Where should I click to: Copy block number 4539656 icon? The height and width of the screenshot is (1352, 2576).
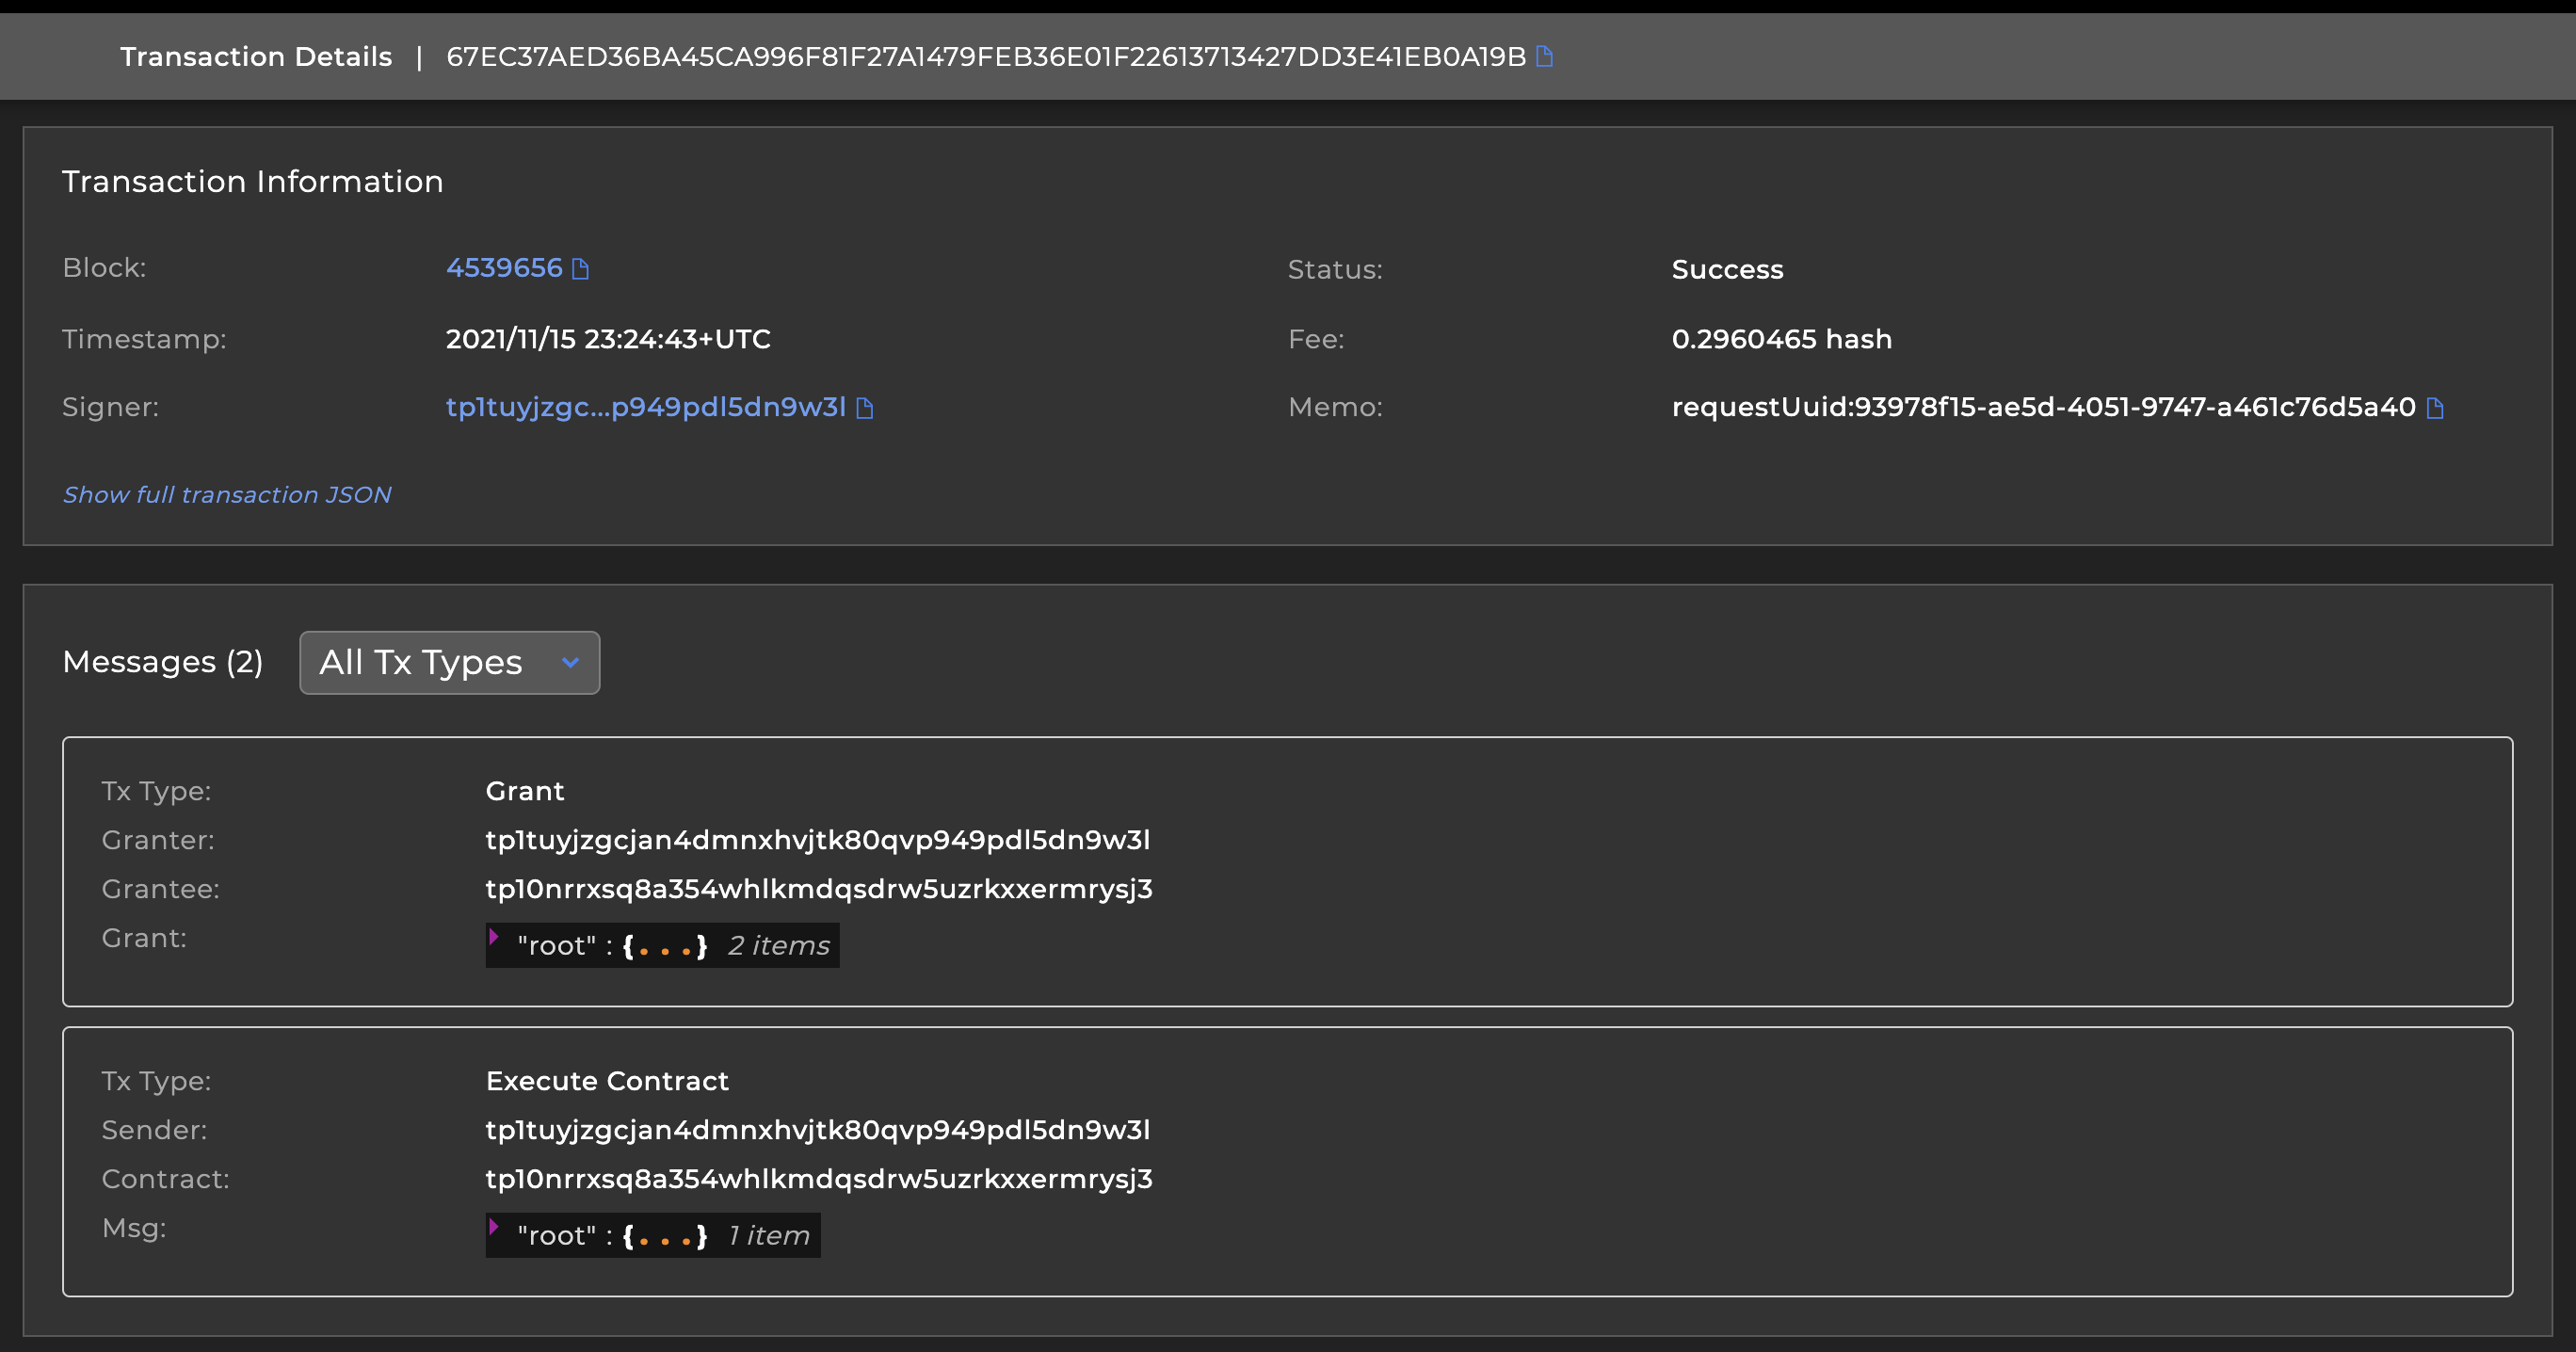click(580, 268)
